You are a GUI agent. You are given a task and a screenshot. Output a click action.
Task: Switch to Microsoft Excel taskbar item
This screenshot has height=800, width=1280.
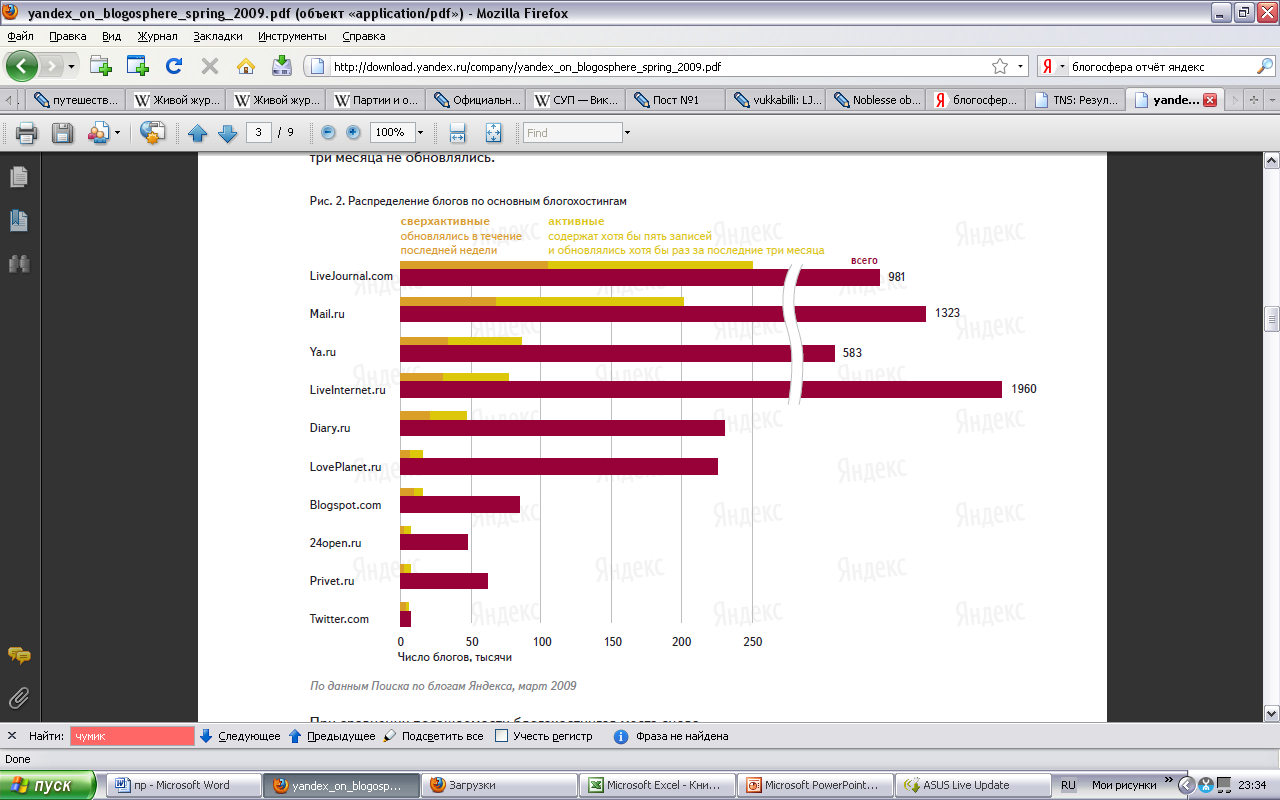(x=659, y=785)
